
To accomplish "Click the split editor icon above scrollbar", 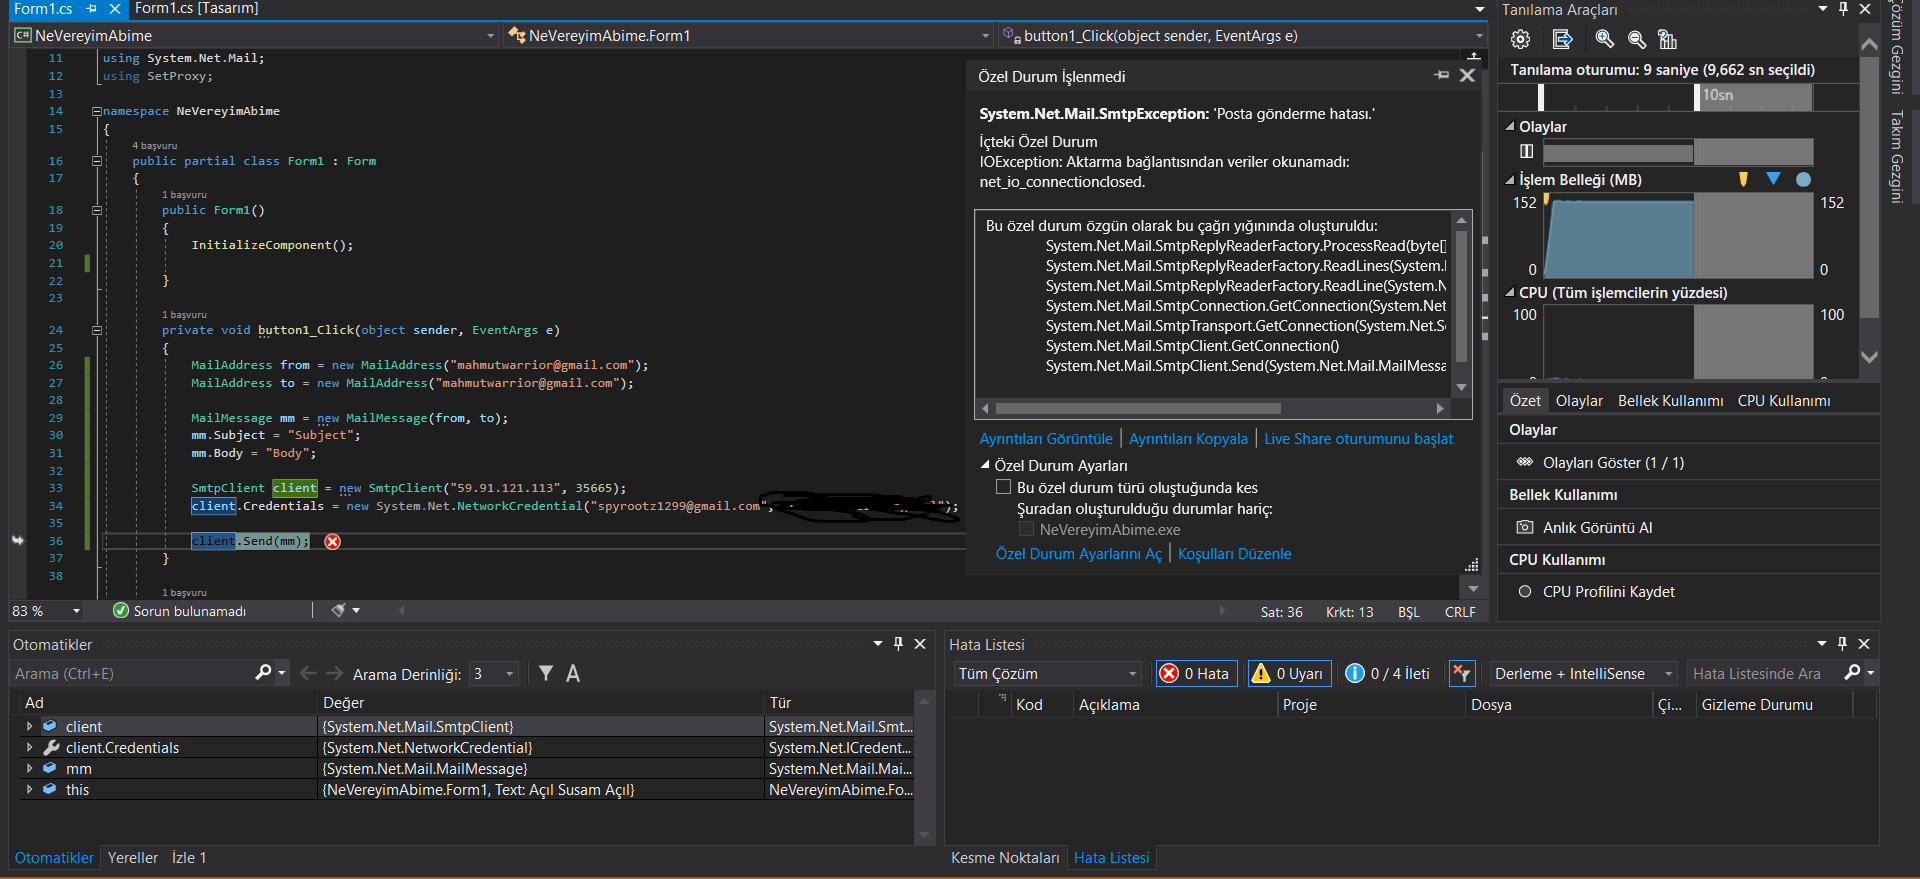I will (x=1474, y=56).
